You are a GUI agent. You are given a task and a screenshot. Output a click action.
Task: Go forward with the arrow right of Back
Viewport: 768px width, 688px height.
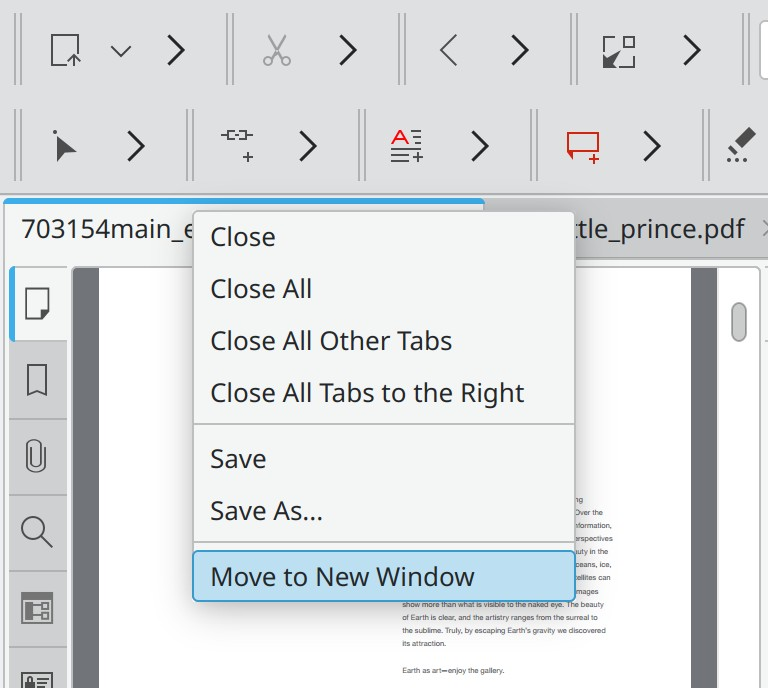pyautogui.click(x=520, y=50)
